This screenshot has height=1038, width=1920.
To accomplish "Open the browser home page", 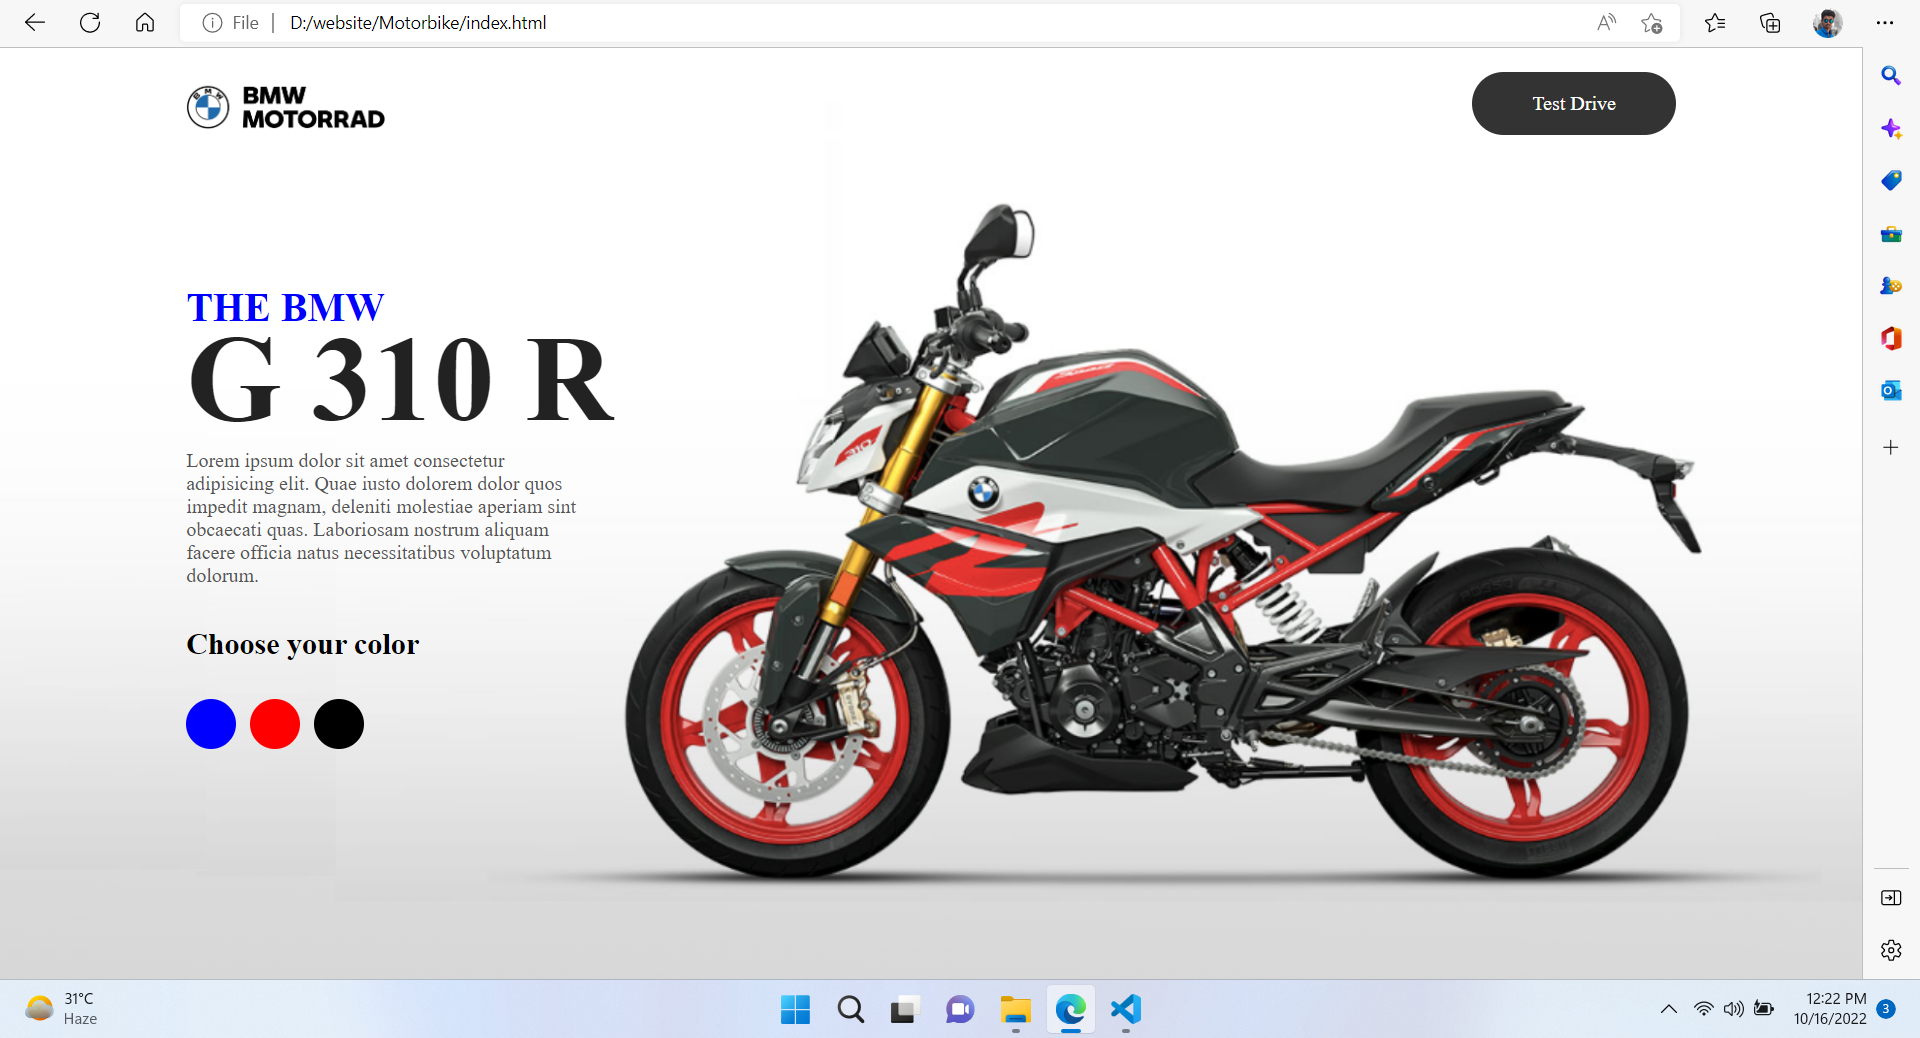I will click(x=145, y=22).
